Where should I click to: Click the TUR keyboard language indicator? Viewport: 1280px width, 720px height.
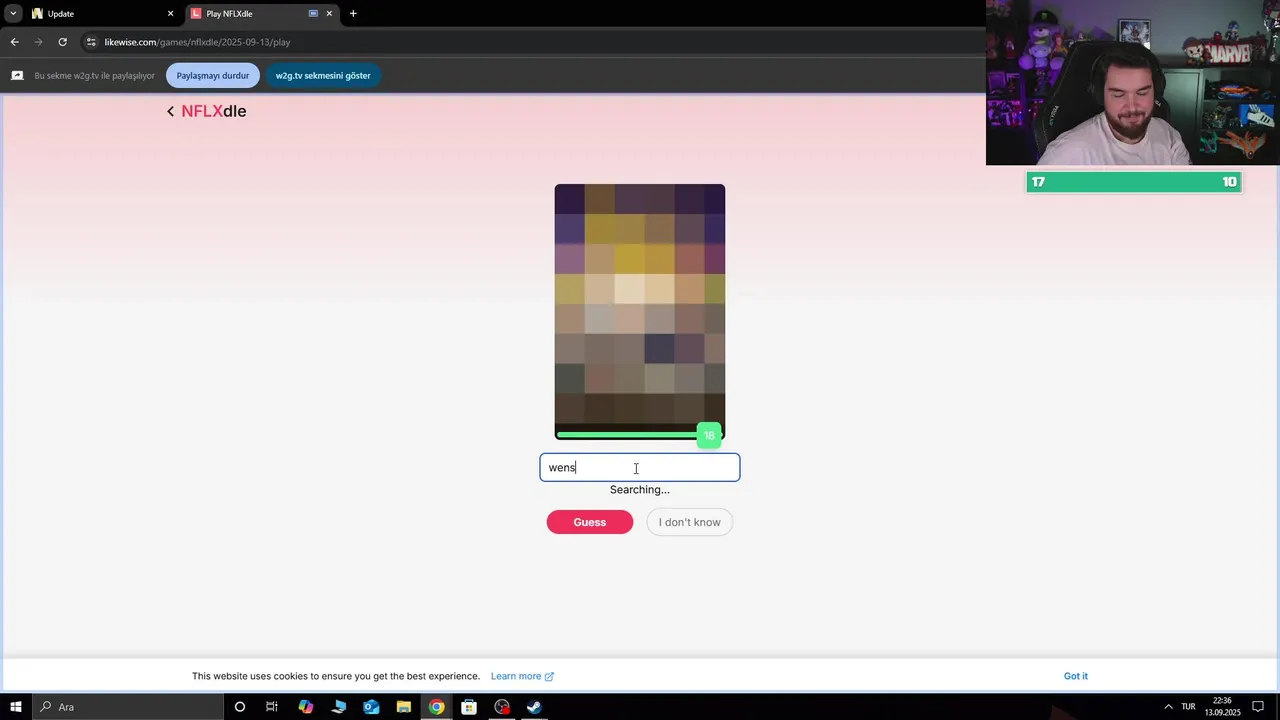click(x=1188, y=707)
